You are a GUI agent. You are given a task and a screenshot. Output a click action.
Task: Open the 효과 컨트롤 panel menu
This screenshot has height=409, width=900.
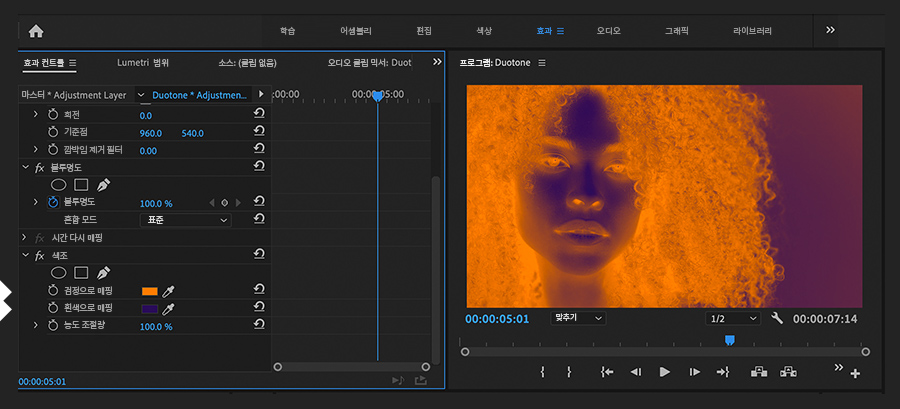[73, 63]
